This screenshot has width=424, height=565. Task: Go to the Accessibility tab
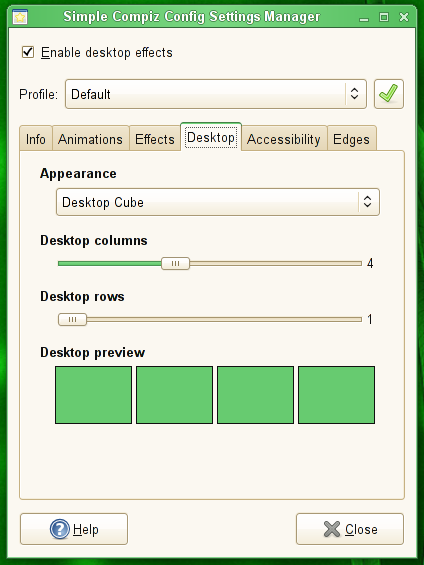click(284, 139)
